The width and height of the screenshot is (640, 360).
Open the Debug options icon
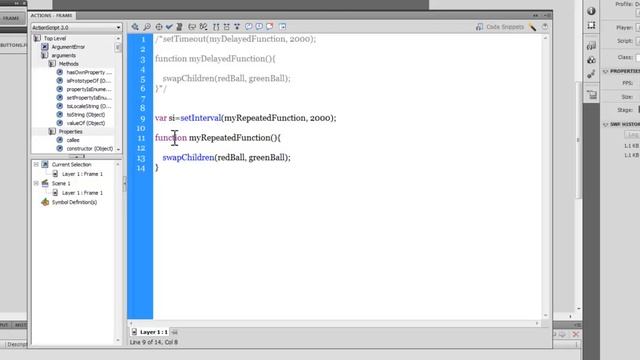204,27
